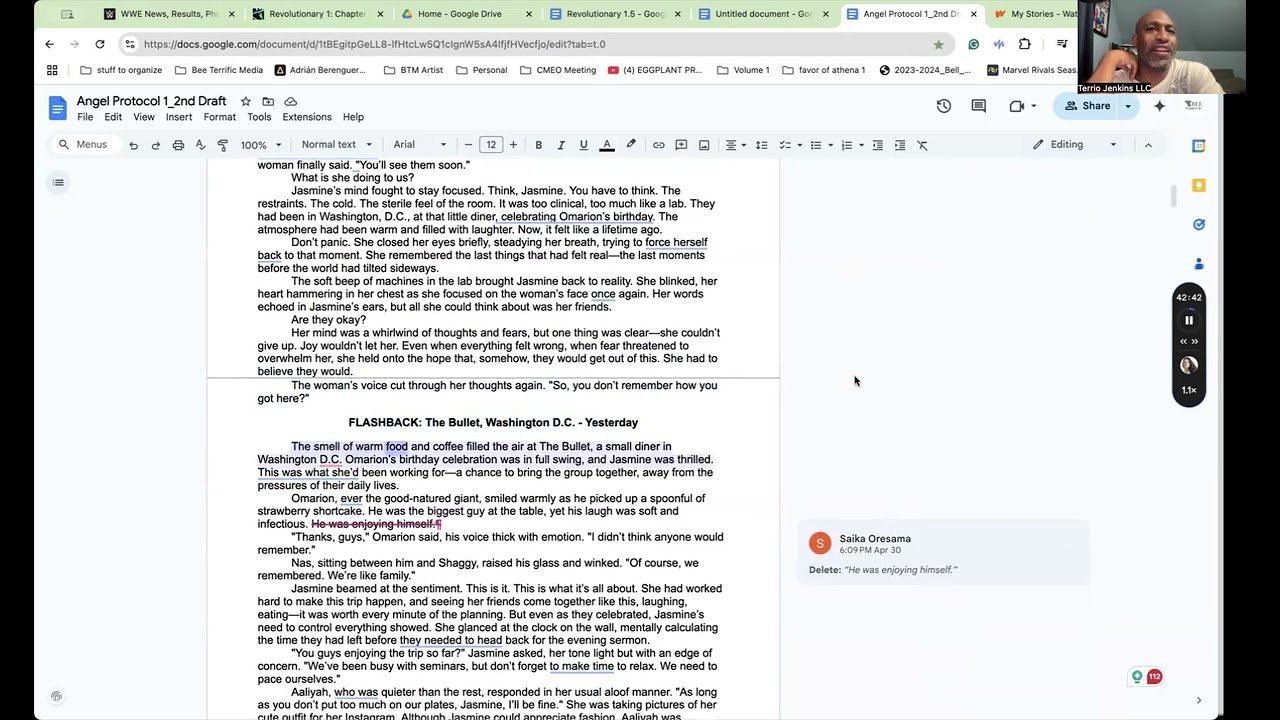1280x720 pixels.
Task: Open the zoom level dropdown
Action: tap(260, 145)
